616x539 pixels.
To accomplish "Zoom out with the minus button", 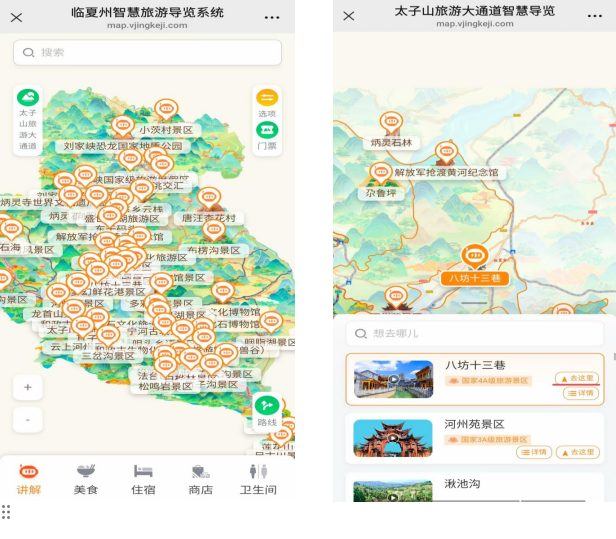I will point(28,420).
